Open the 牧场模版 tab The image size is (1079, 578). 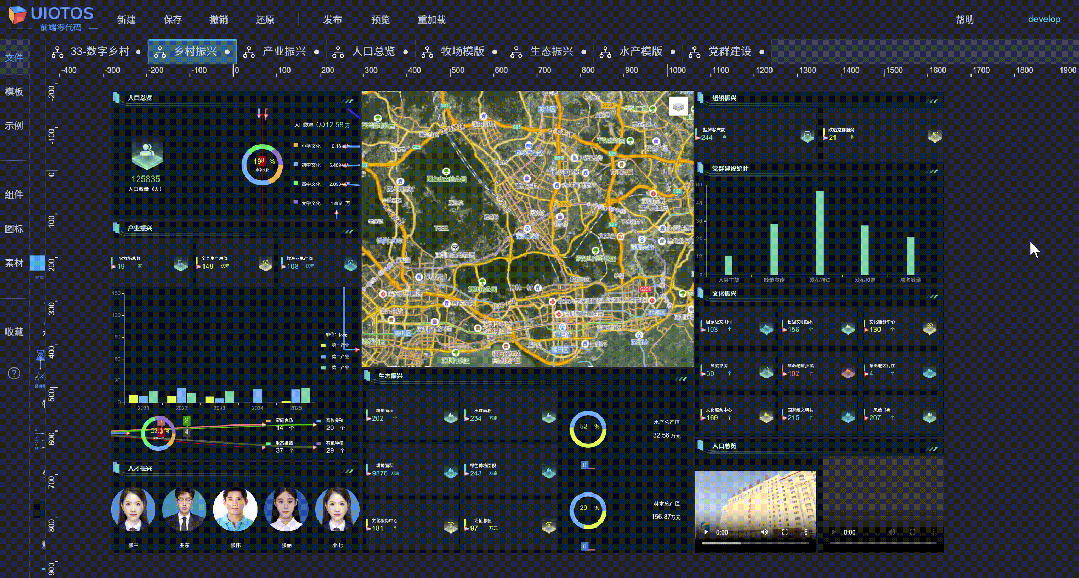click(x=460, y=52)
